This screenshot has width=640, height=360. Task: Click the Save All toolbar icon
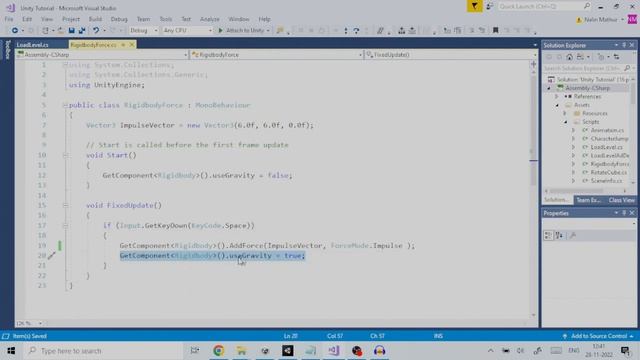[82, 30]
